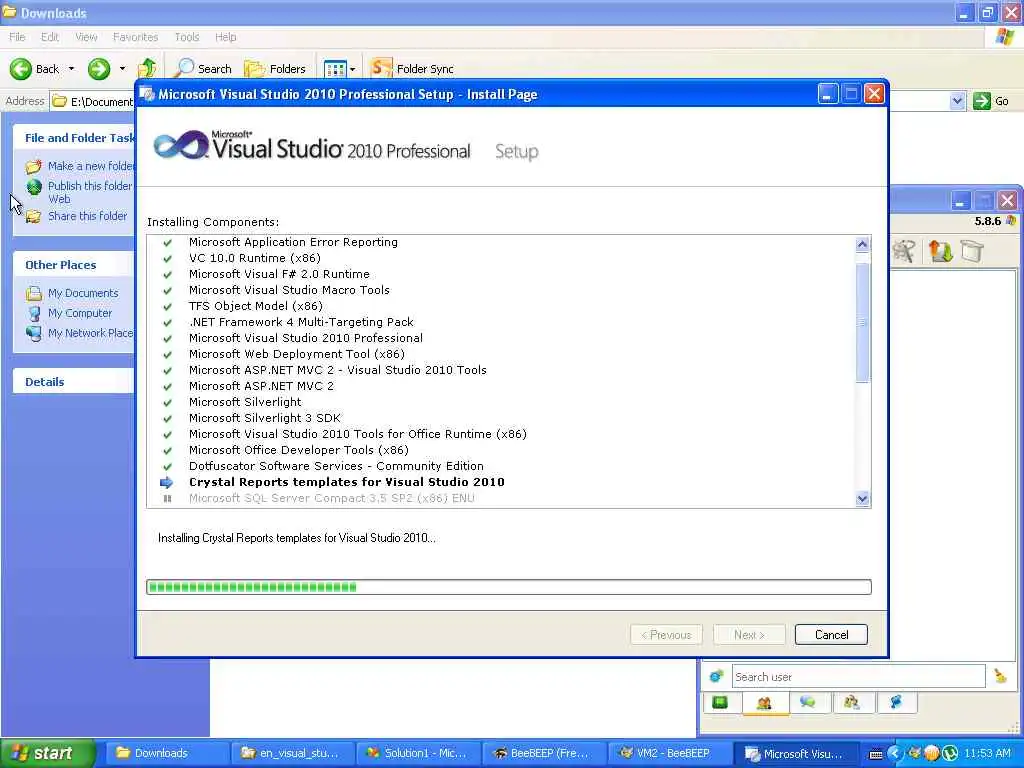Open My Documents in Other Places
1024x768 pixels.
coord(83,293)
